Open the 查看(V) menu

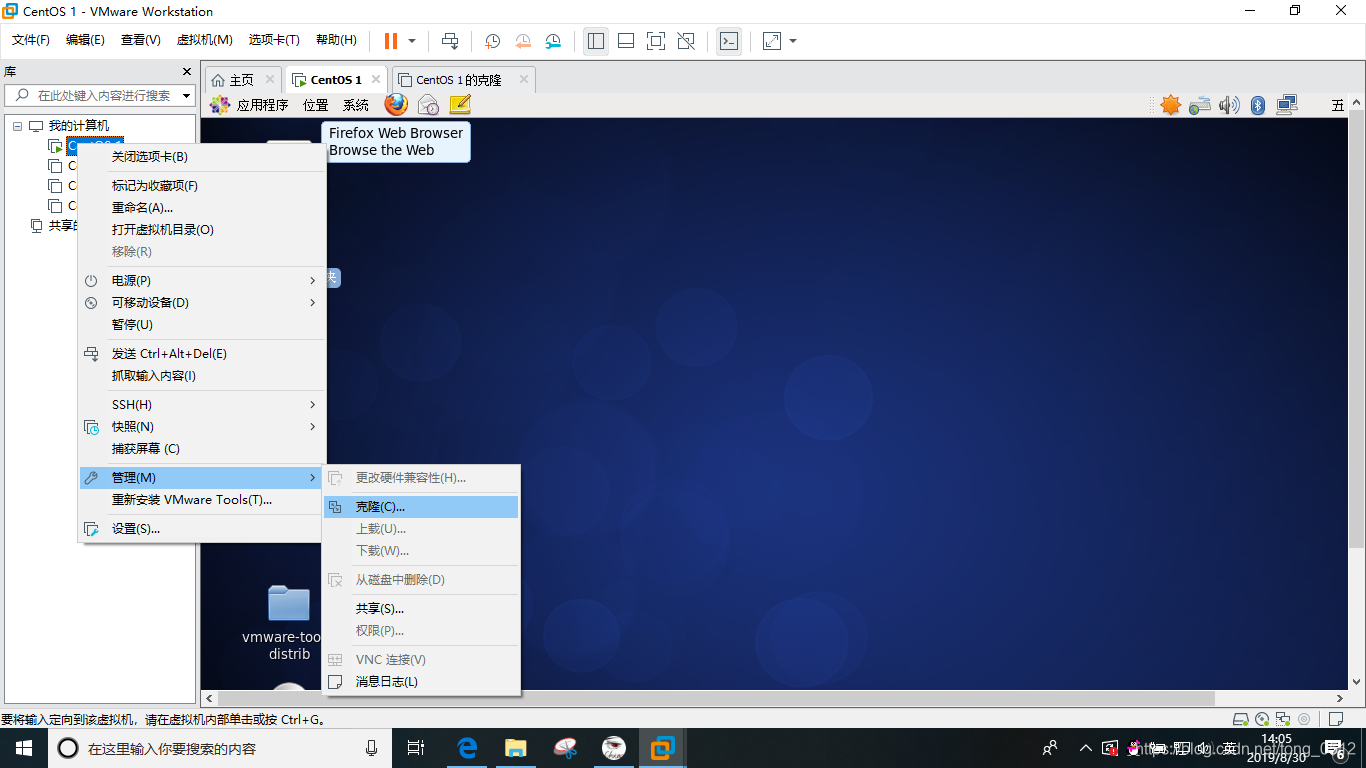pos(140,40)
